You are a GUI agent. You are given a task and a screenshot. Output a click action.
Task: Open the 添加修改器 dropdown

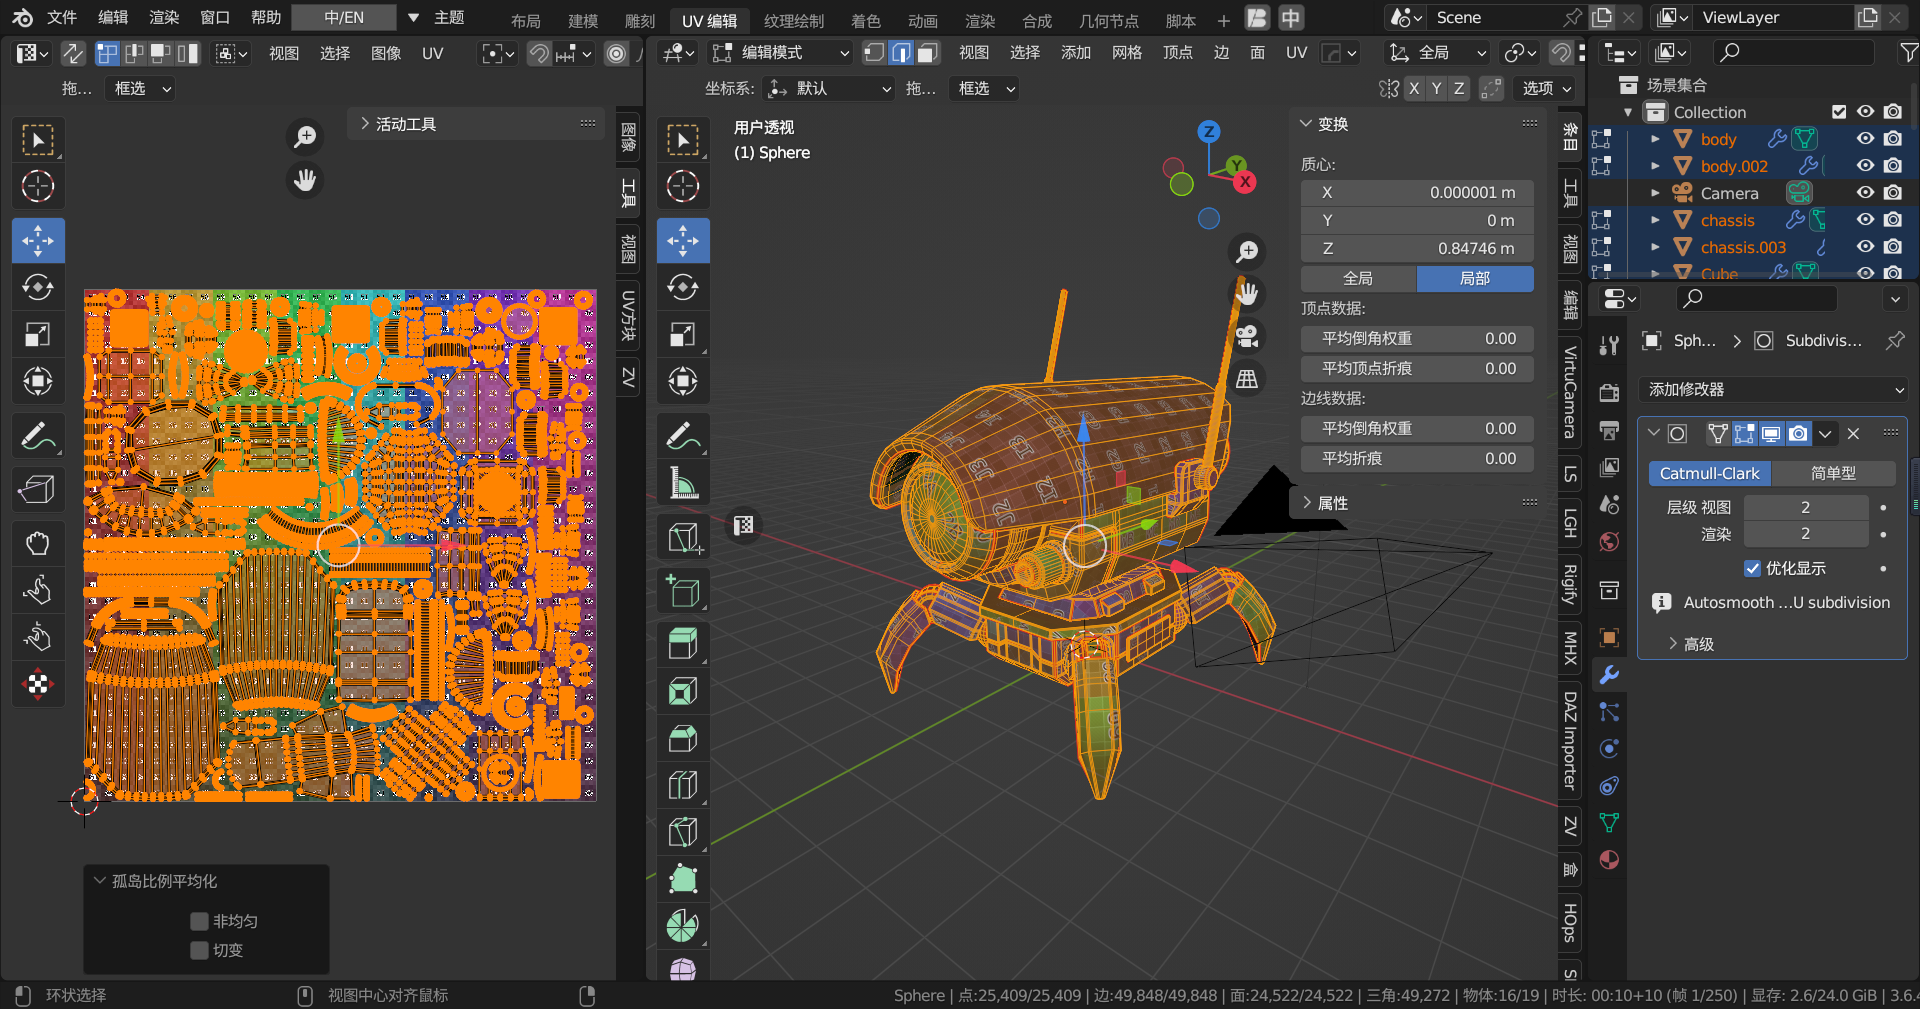tap(1773, 389)
